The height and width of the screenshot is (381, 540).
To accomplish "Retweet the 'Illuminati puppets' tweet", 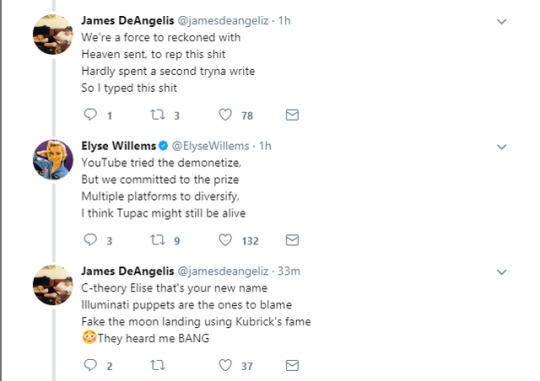I will pyautogui.click(x=158, y=365).
